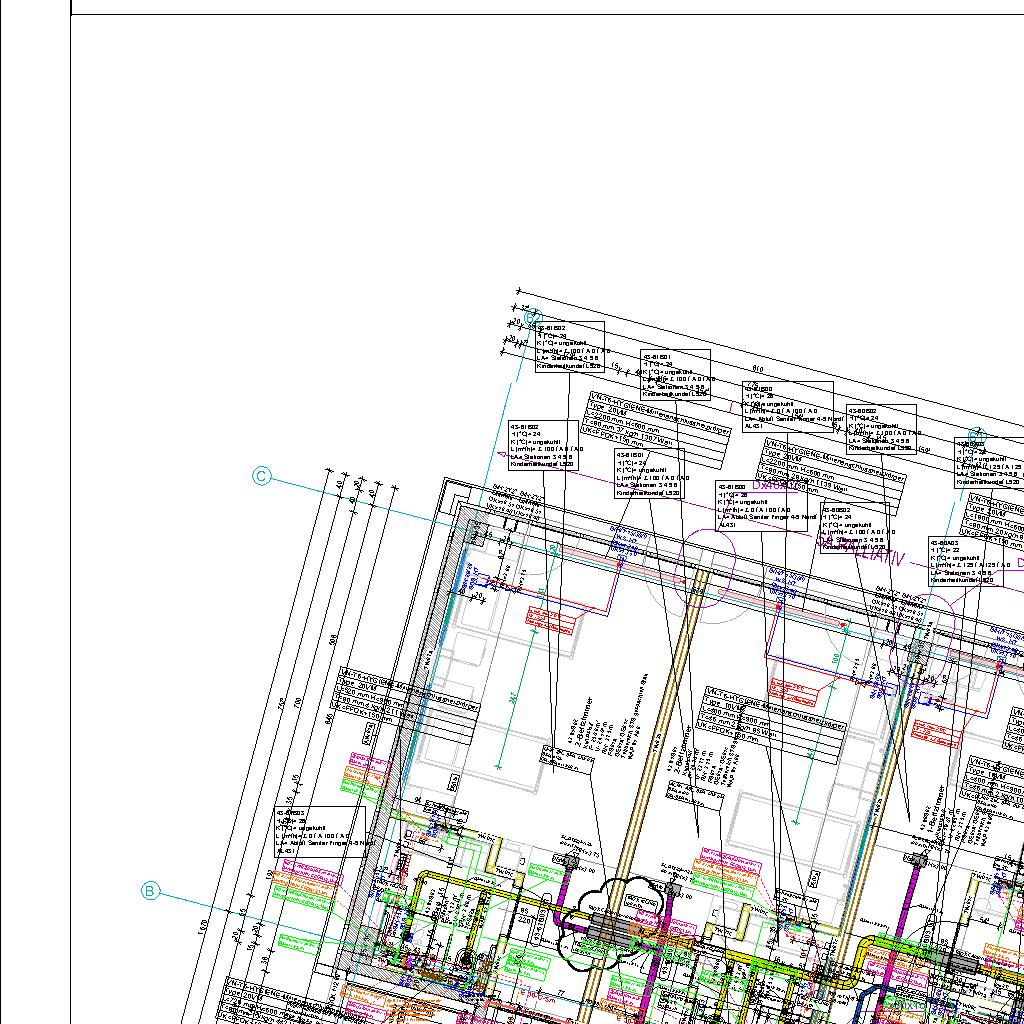The width and height of the screenshot is (1024, 1024).
Task: Click the 43-81500 annotation box containing AL431
Action: tap(787, 405)
